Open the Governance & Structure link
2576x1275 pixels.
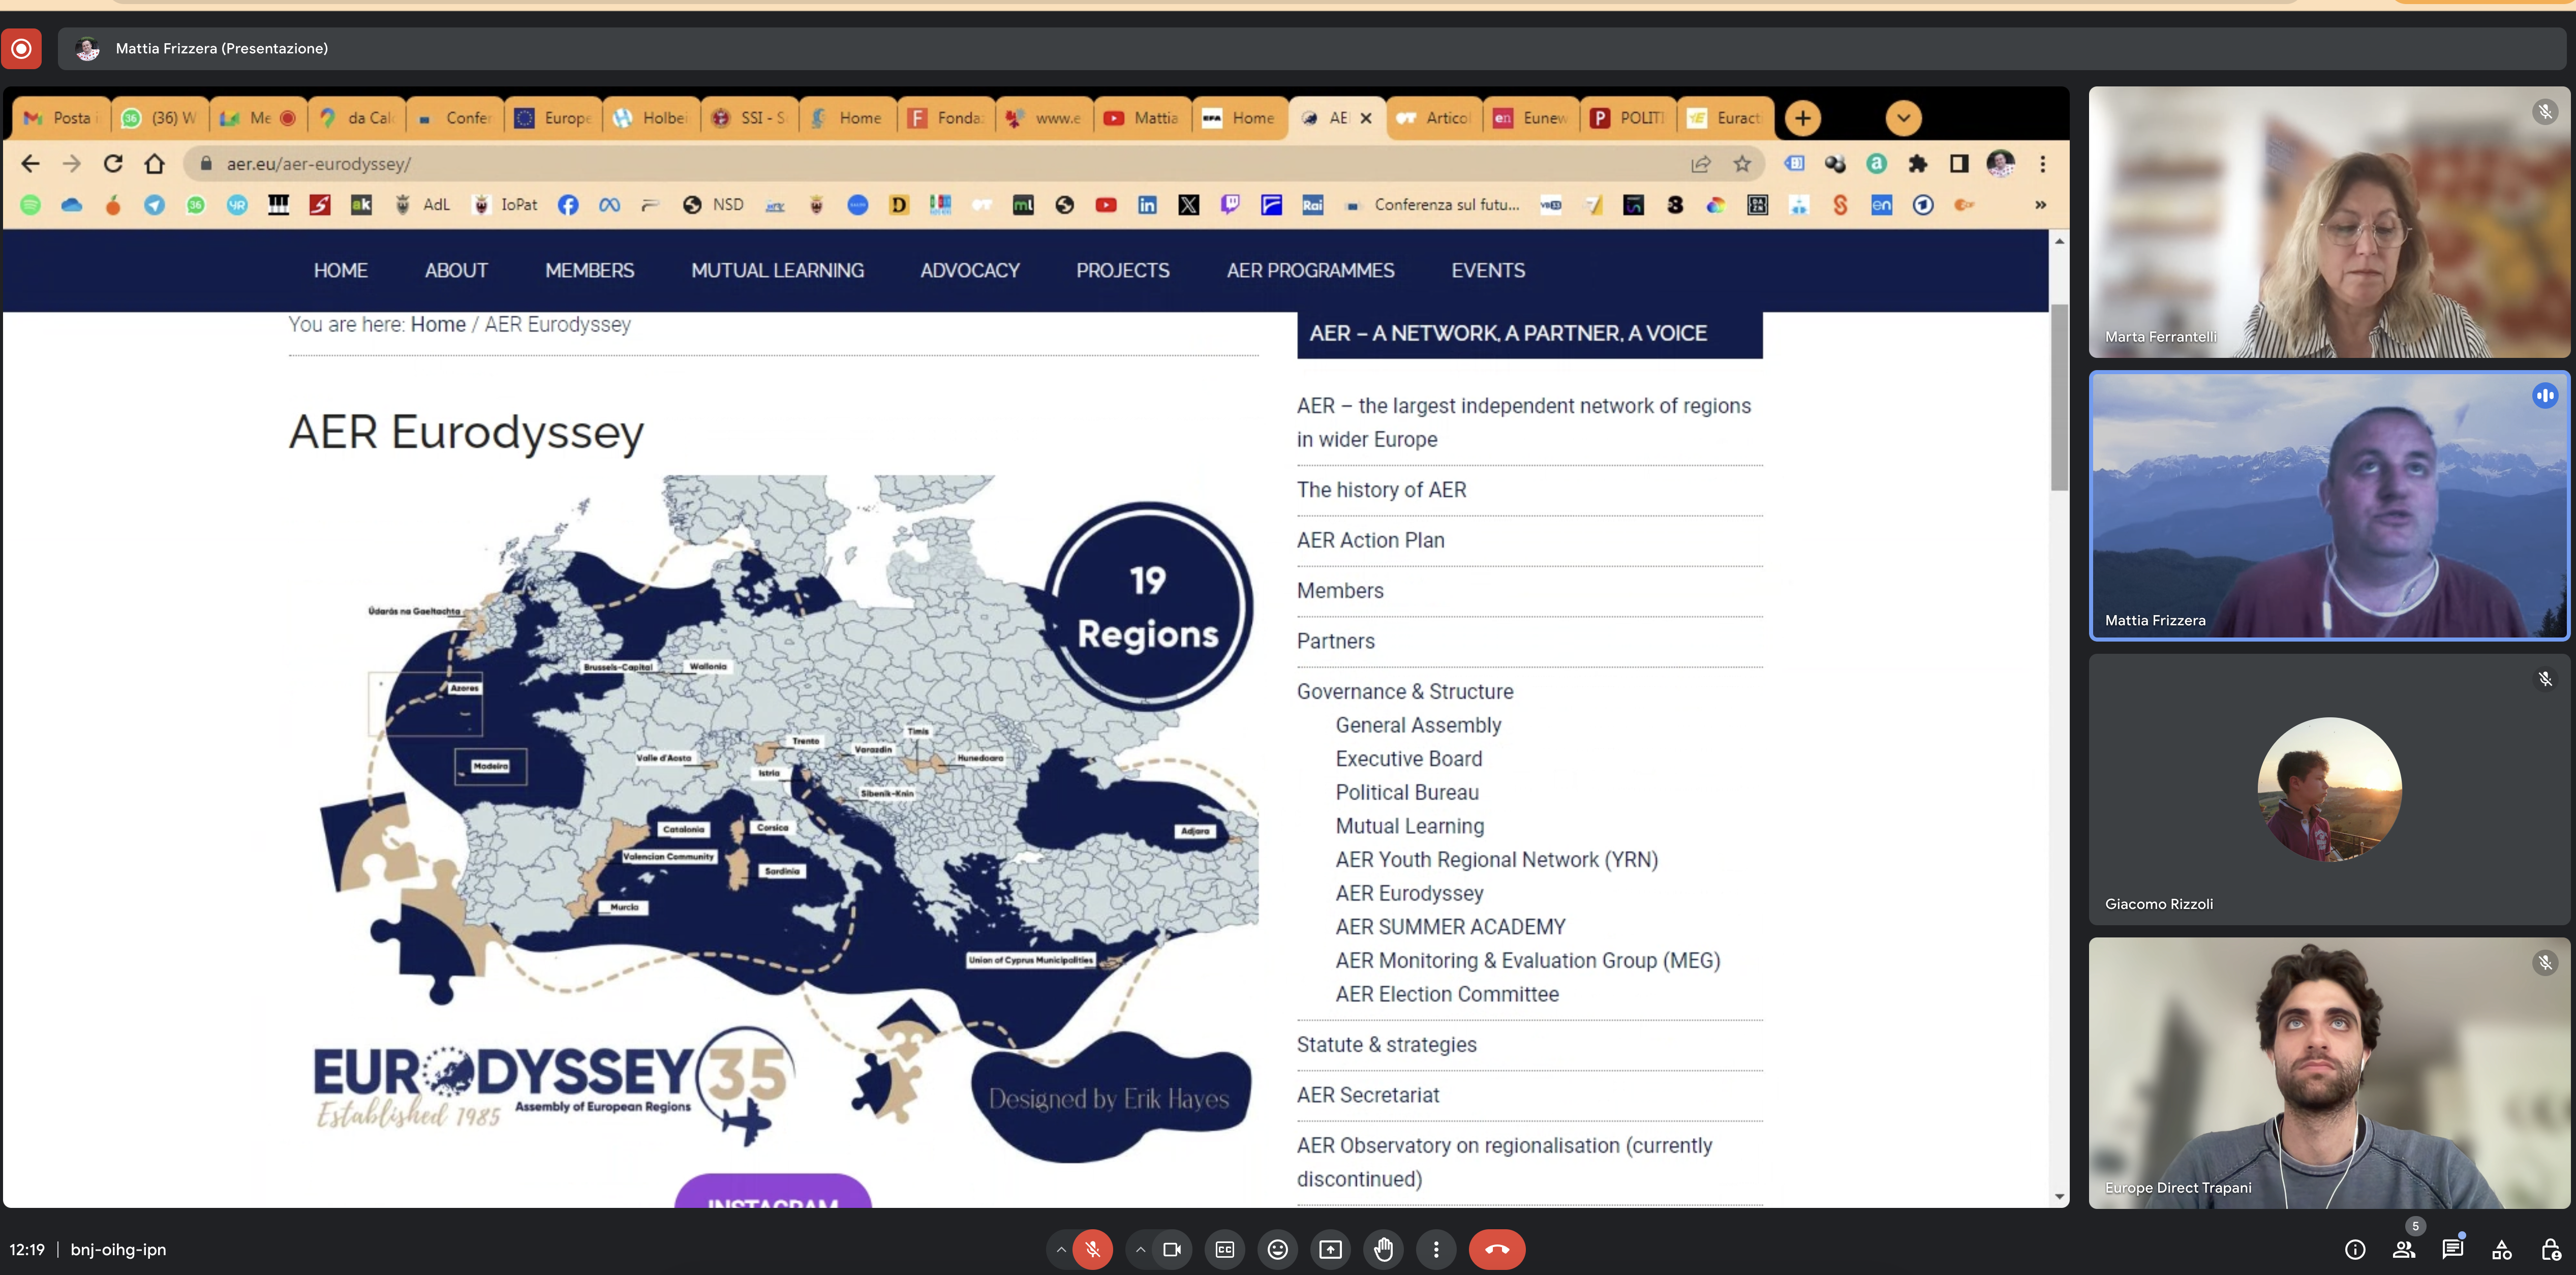[1405, 691]
